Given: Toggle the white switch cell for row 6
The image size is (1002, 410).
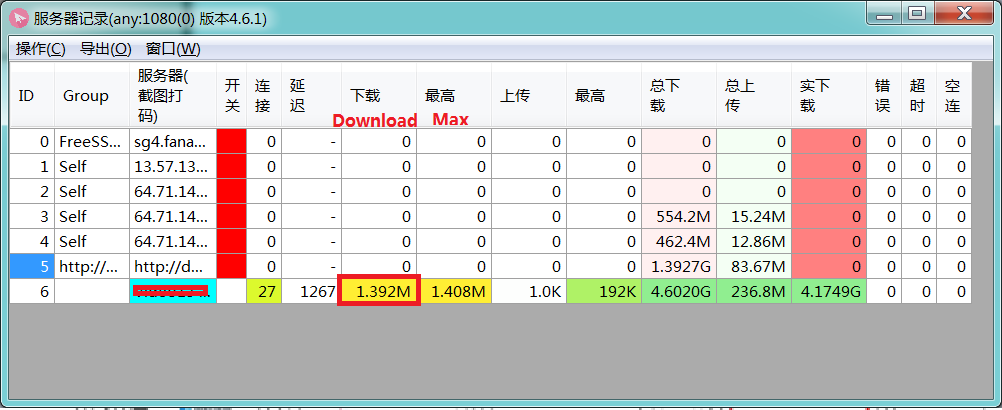Looking at the screenshot, I should coord(231,291).
